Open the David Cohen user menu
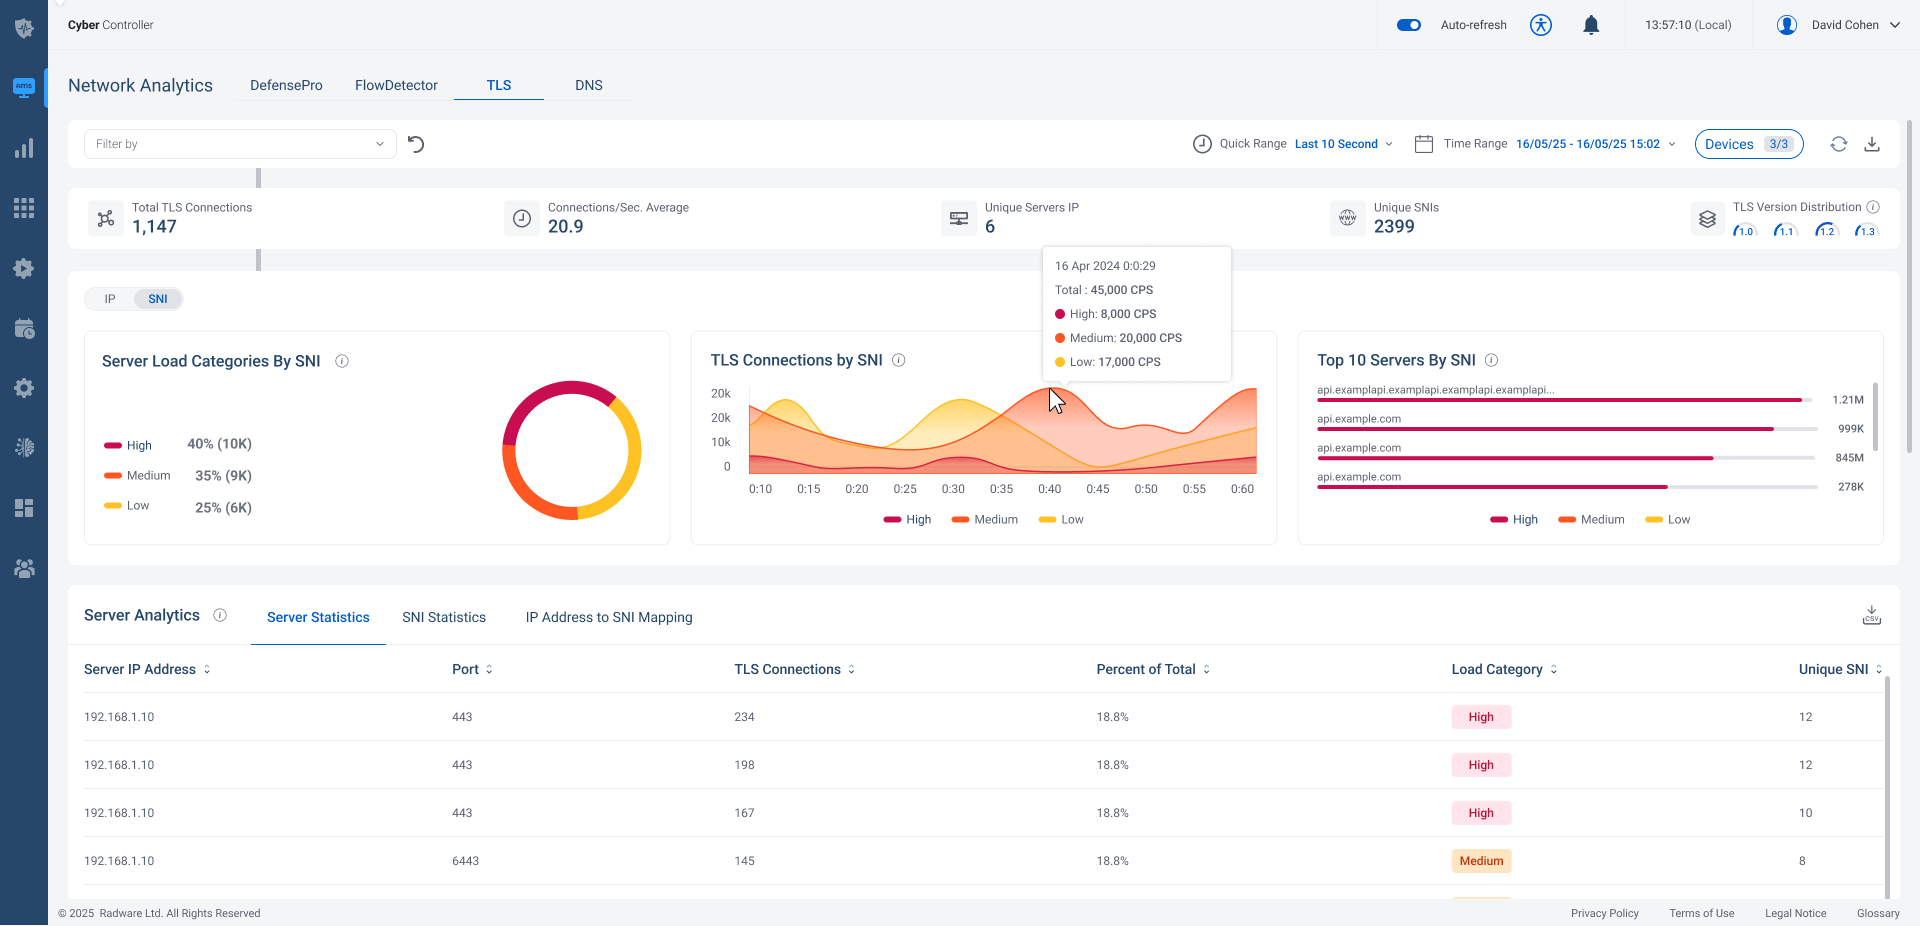The image size is (1920, 926). pos(1838,25)
